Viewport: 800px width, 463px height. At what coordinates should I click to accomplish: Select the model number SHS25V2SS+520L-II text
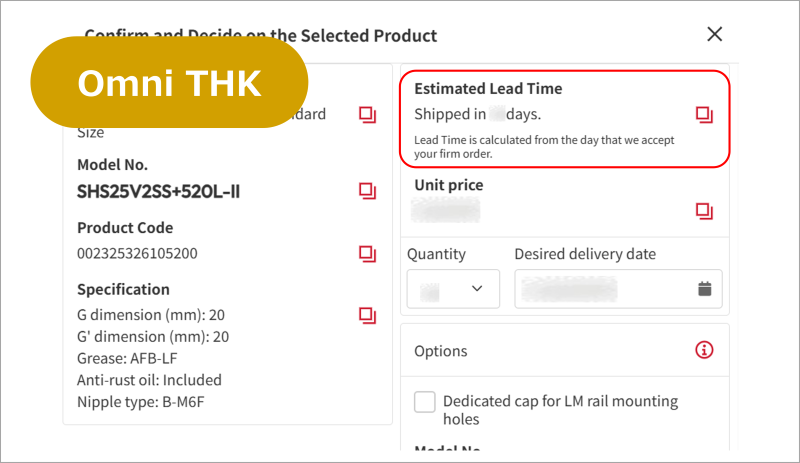coord(158,190)
